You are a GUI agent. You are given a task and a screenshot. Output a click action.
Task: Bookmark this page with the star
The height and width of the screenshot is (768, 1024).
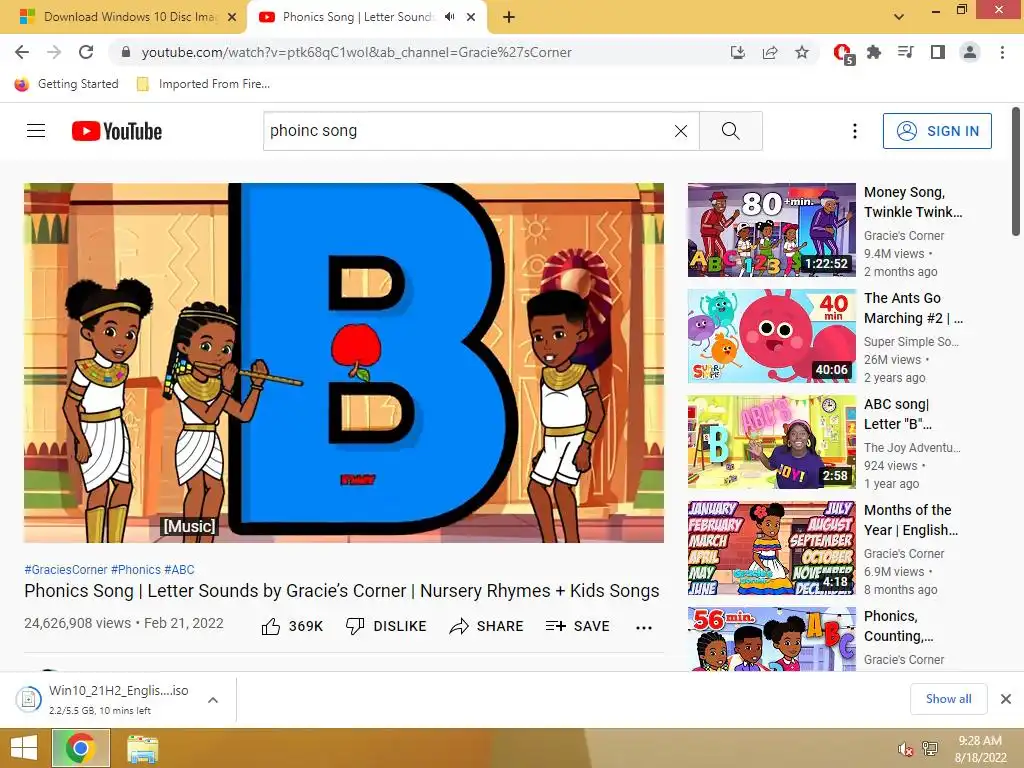(x=802, y=52)
